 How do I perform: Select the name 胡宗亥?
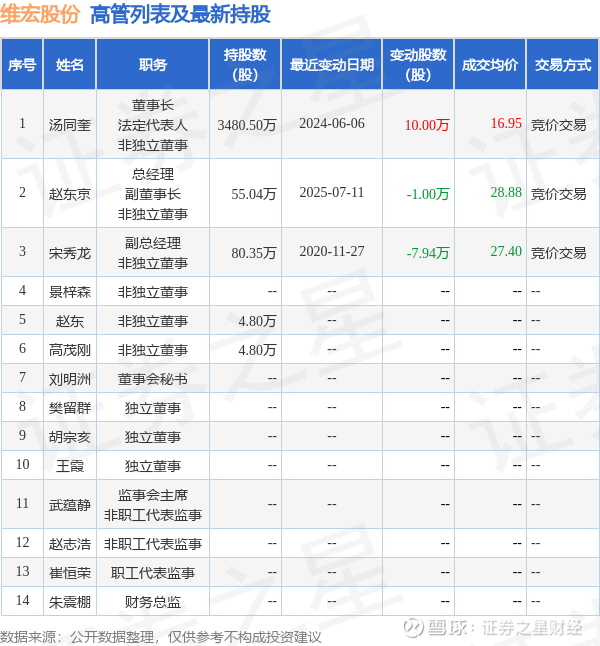70,437
